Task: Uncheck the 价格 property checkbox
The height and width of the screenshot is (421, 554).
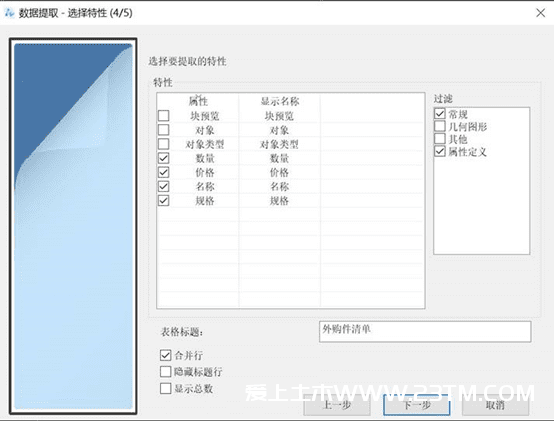Action: click(164, 172)
